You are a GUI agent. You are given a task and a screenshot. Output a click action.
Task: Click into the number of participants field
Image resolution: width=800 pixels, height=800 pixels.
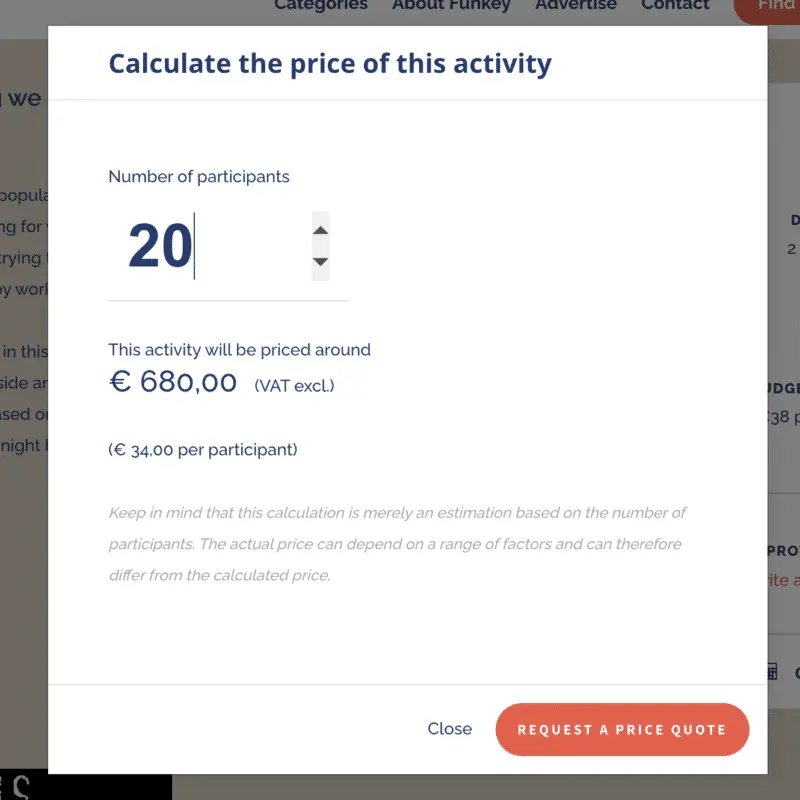click(210, 246)
